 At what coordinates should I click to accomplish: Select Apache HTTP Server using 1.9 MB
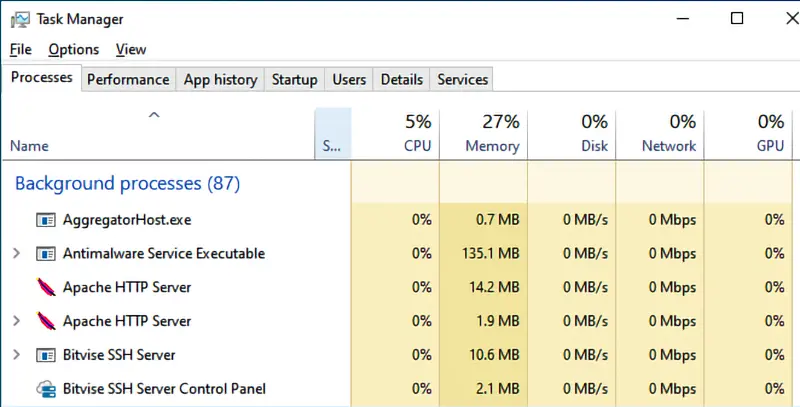point(398,321)
